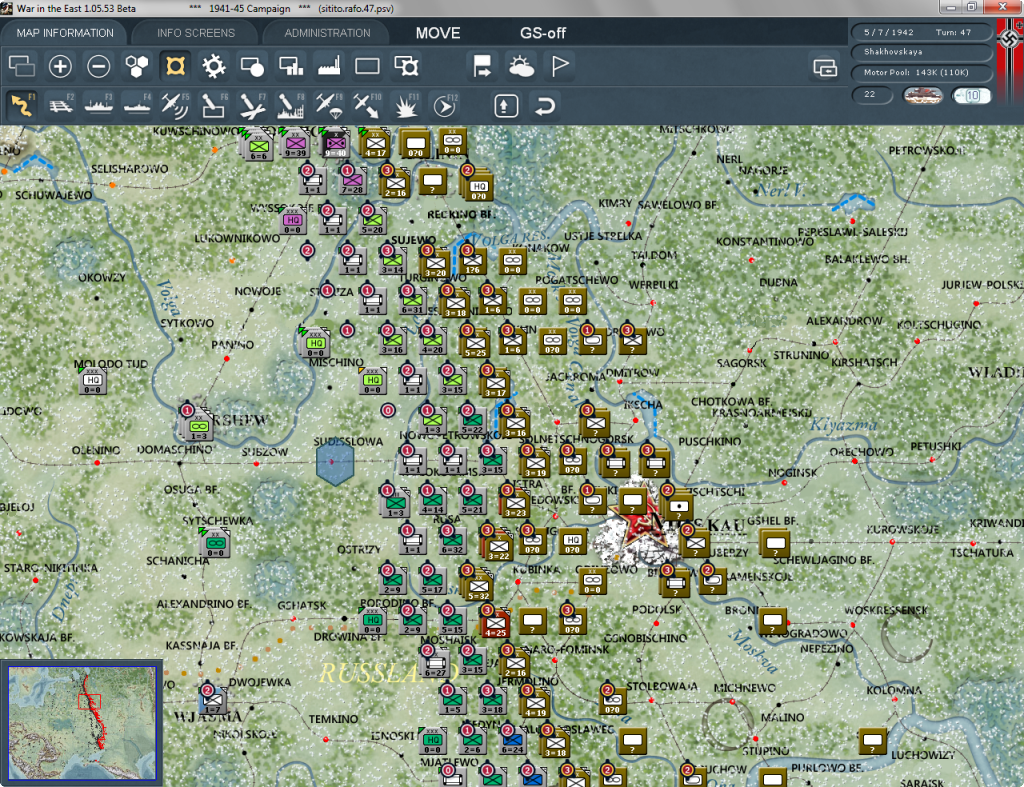This screenshot has width=1024, height=787.
Task: Open the MAP INFORMATION tab
Action: [x=65, y=33]
